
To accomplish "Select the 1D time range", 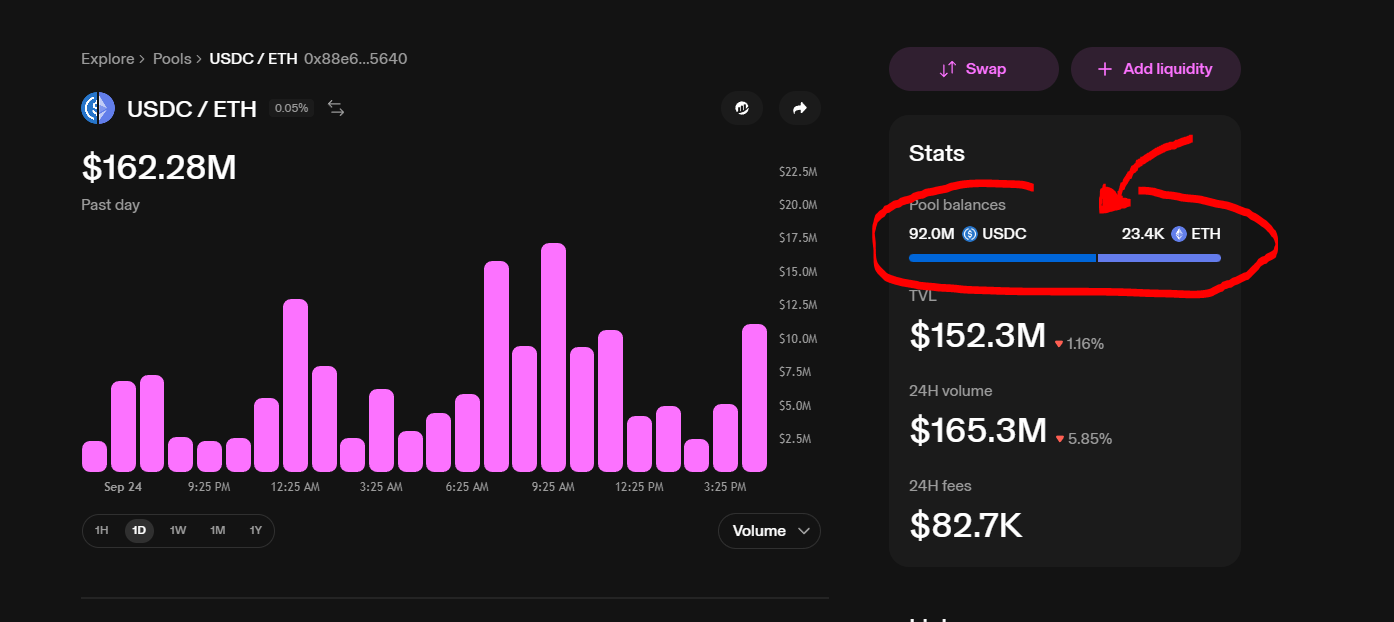I will [139, 530].
